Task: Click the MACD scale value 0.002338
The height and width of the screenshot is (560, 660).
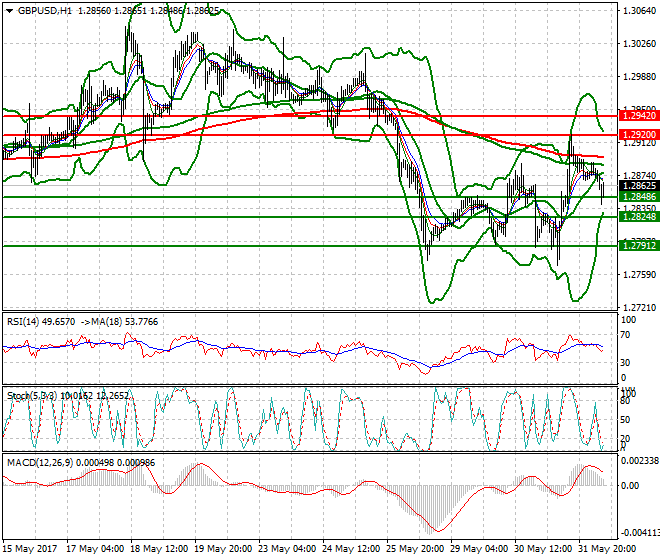Action: pos(640,461)
